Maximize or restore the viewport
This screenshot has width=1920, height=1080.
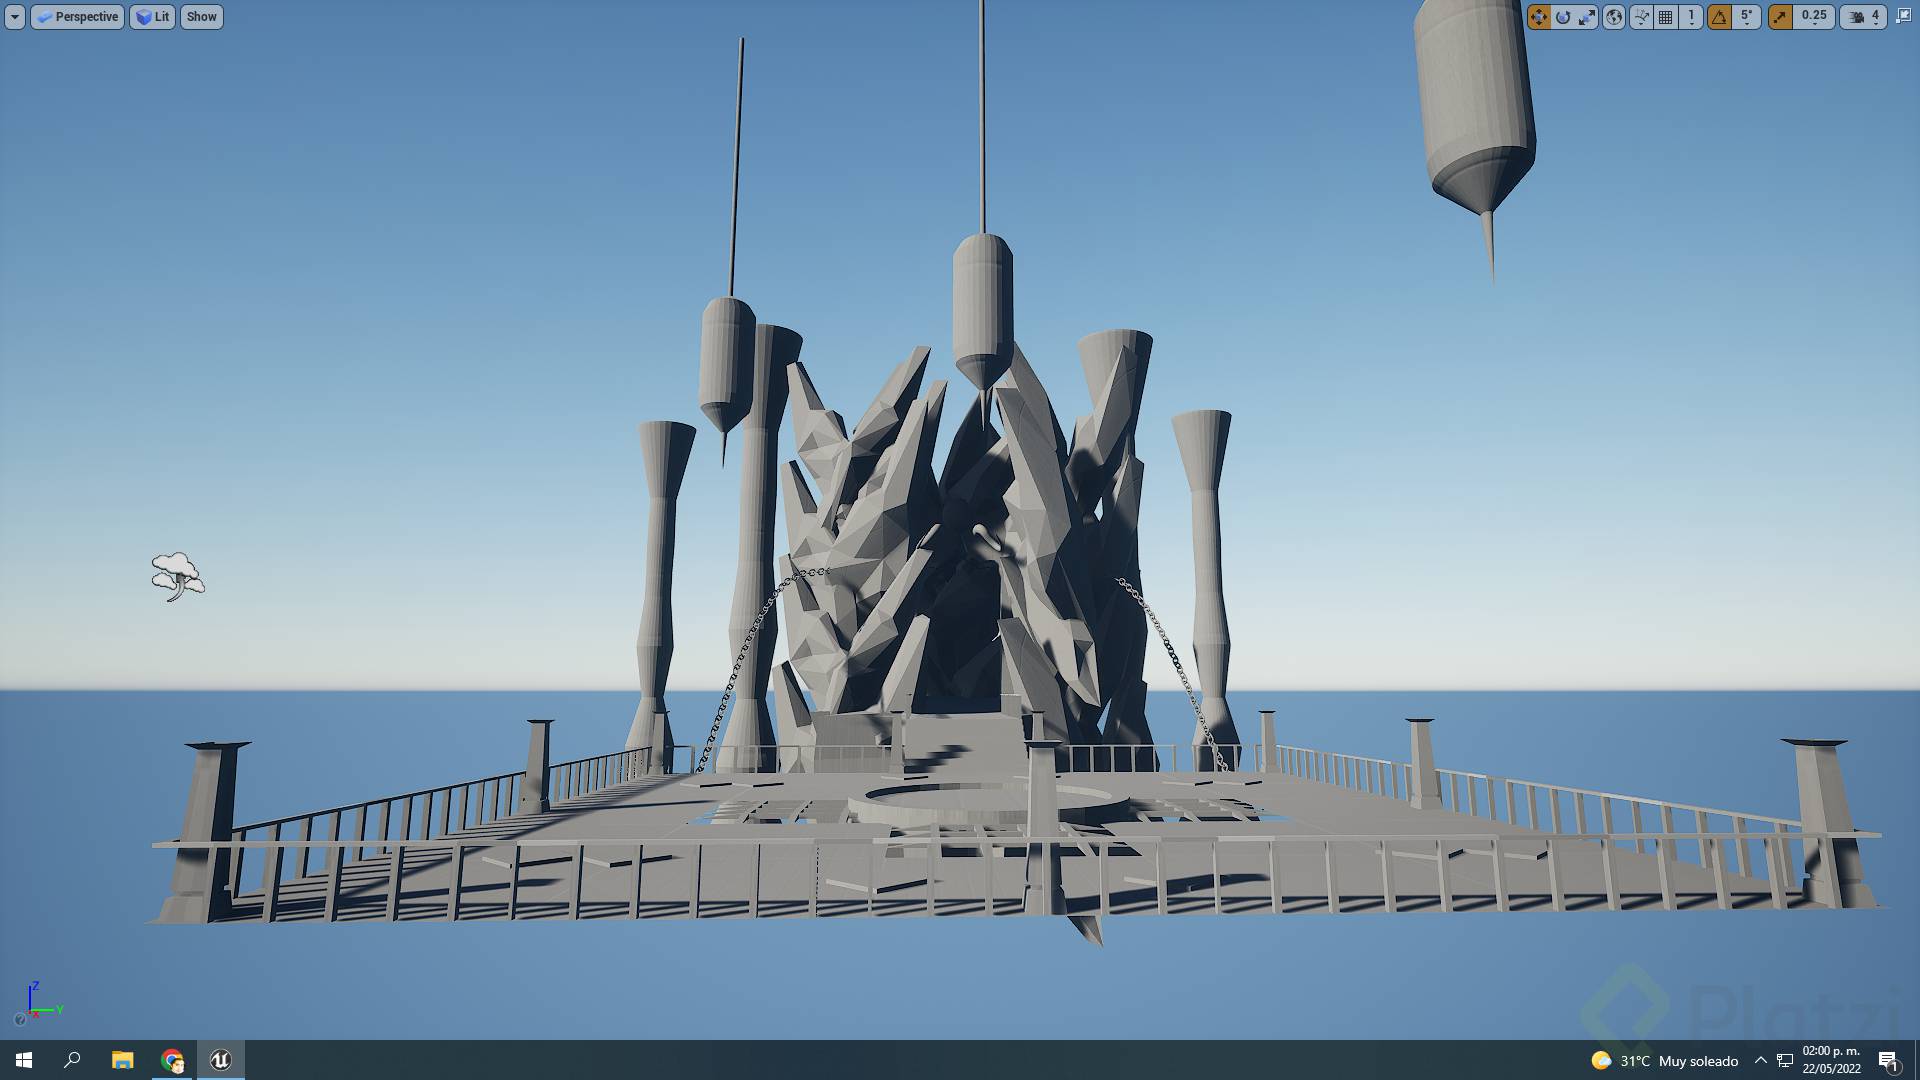tap(1904, 16)
